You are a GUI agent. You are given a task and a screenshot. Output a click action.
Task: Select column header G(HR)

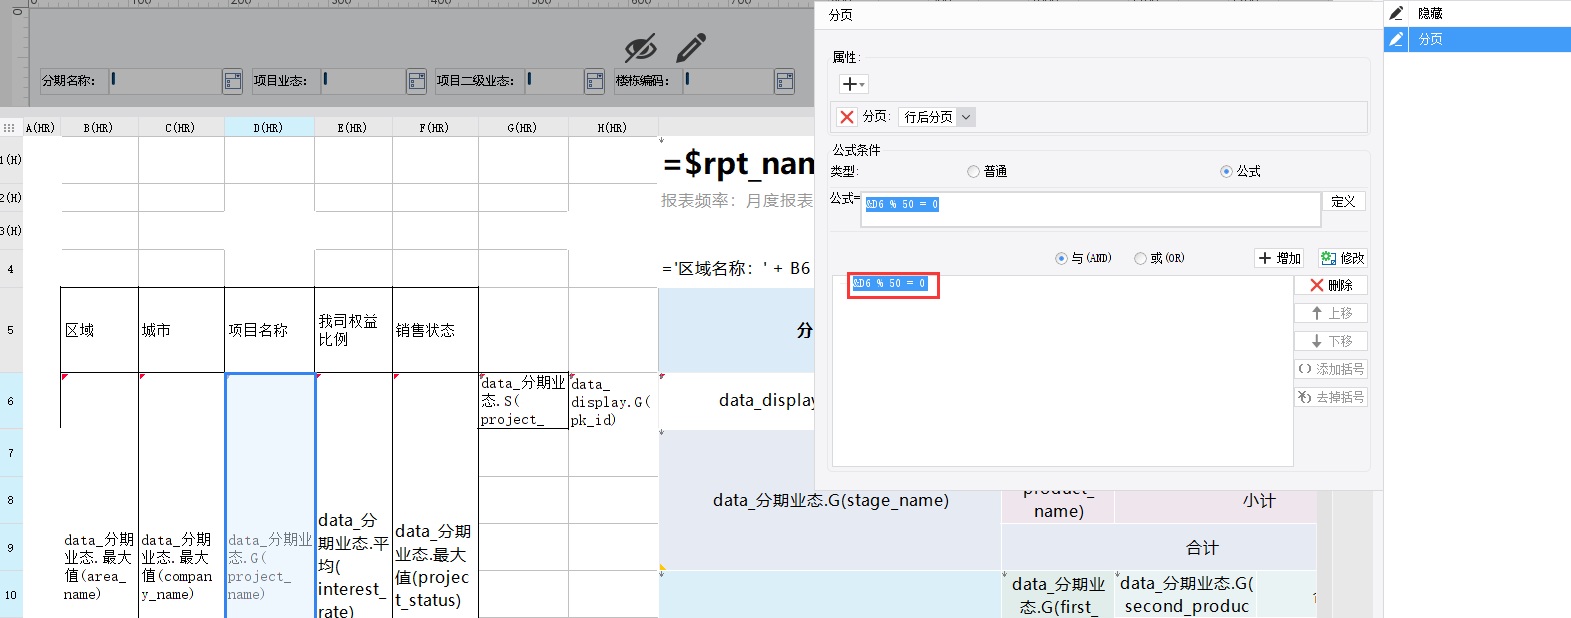tap(523, 128)
